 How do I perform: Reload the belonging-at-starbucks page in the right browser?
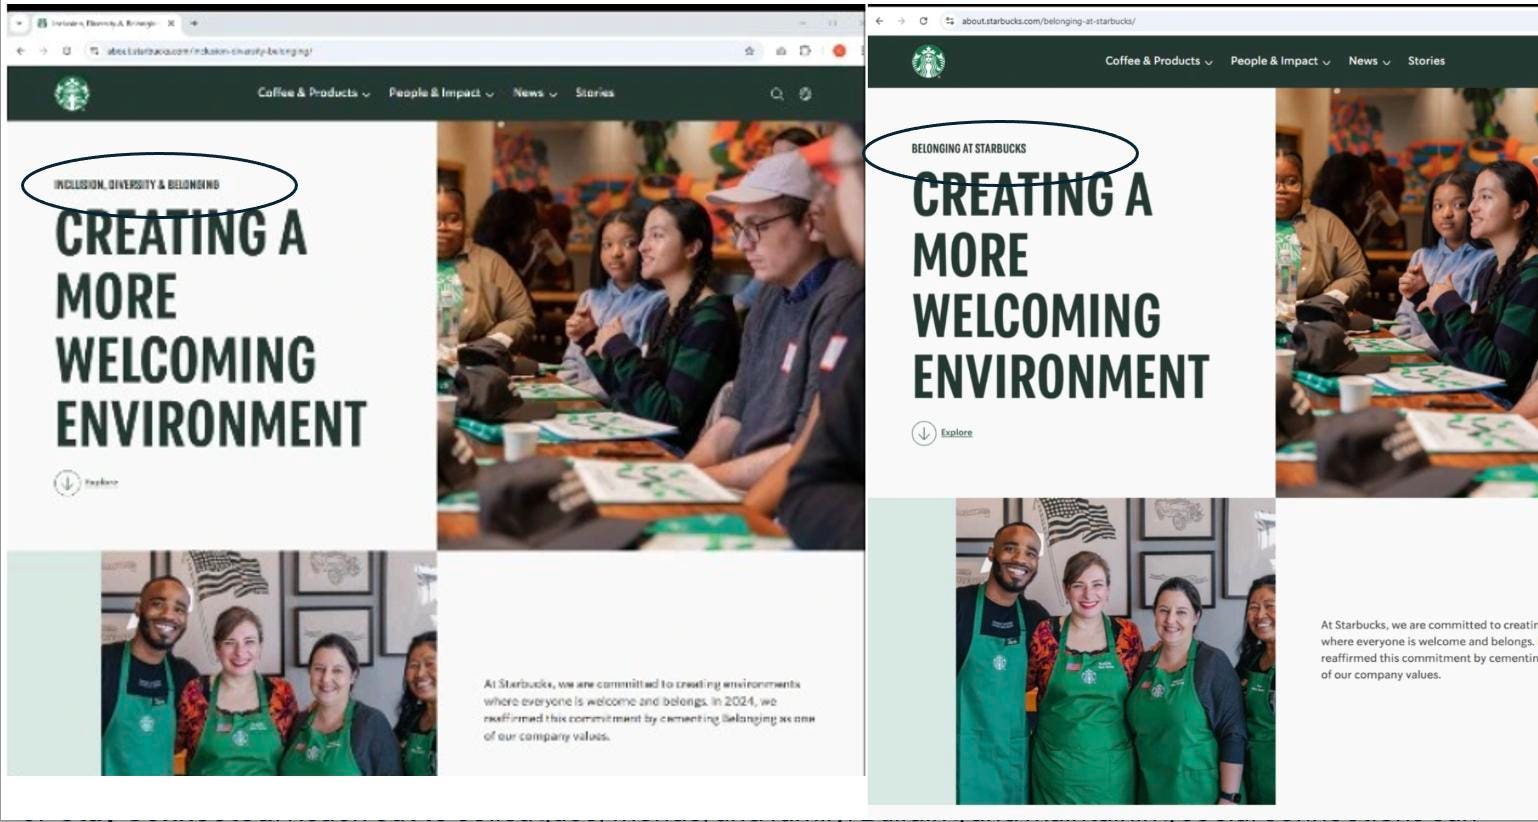click(x=923, y=21)
